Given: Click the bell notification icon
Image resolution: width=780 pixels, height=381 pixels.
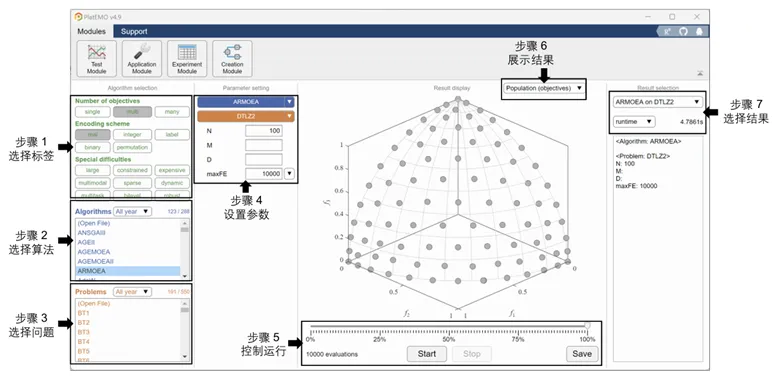Looking at the screenshot, I should tap(699, 31).
